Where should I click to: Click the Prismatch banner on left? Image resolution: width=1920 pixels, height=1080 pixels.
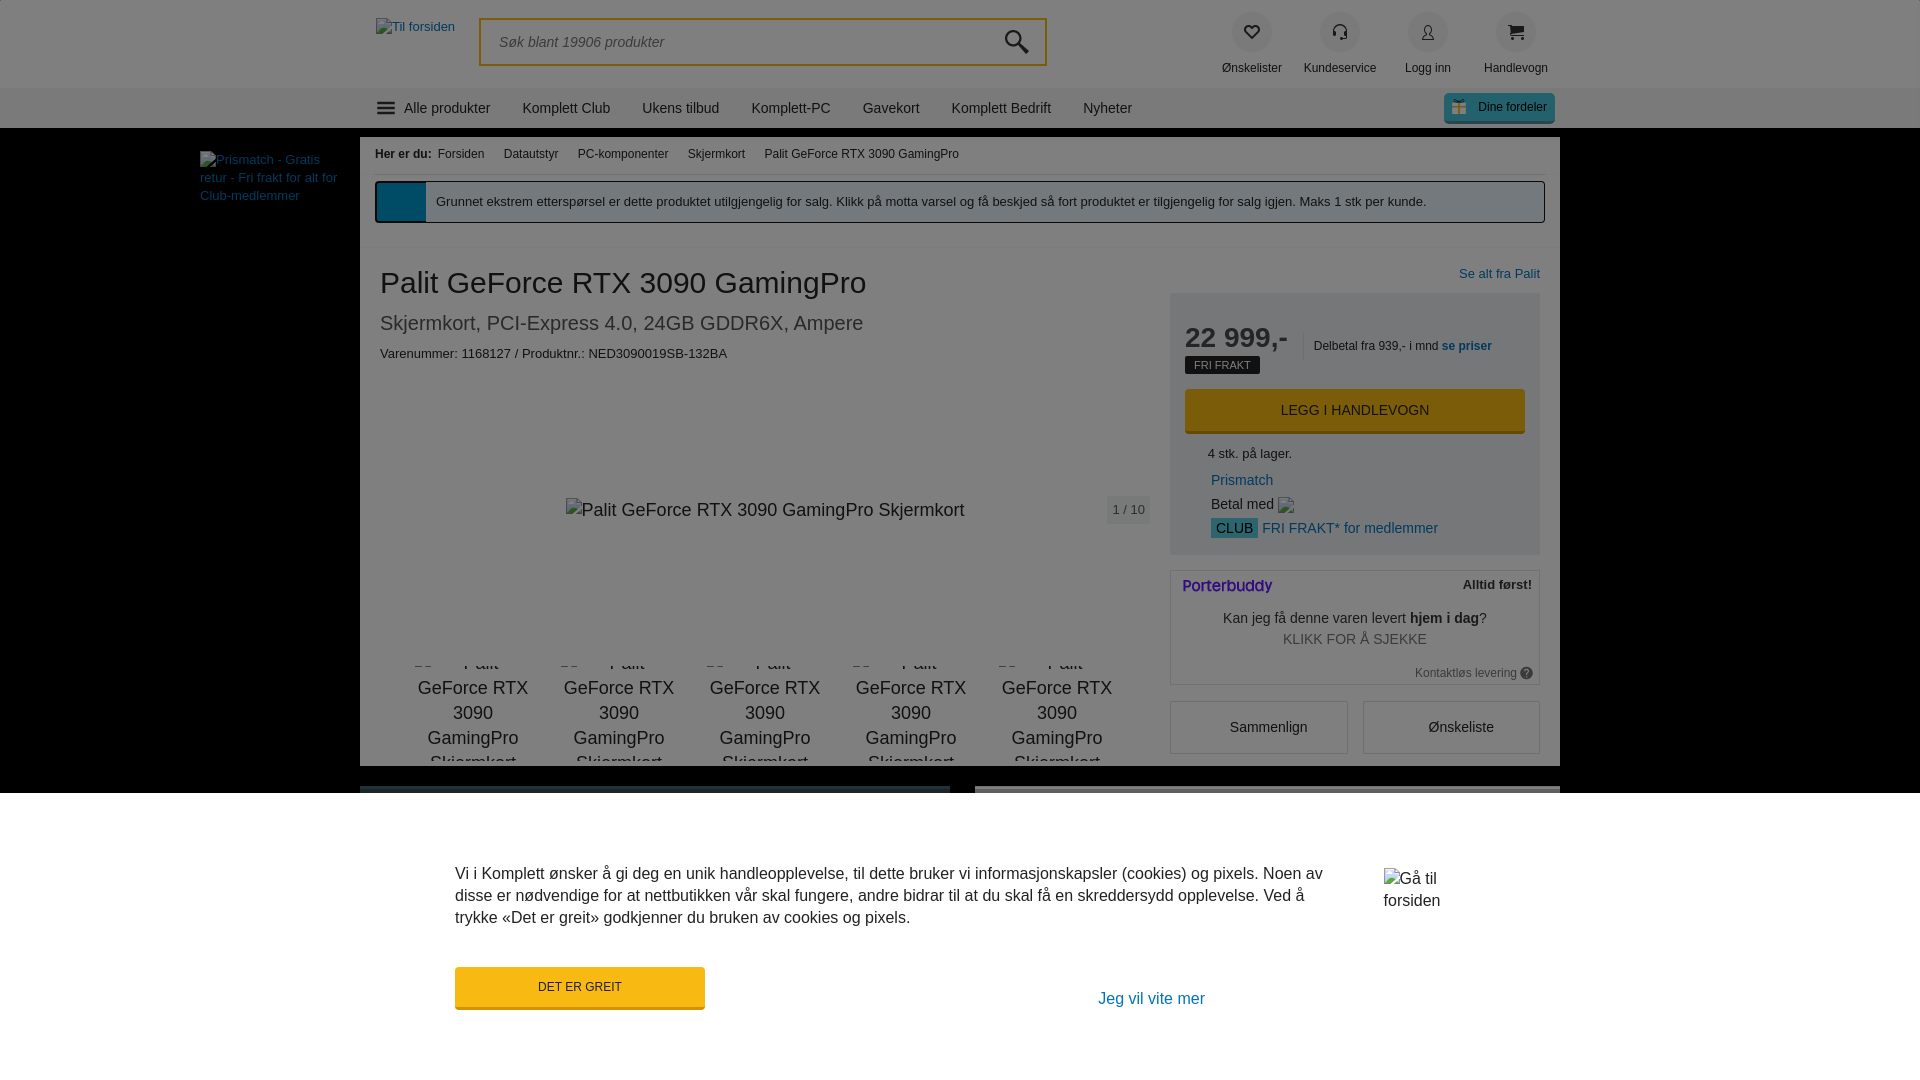(270, 178)
